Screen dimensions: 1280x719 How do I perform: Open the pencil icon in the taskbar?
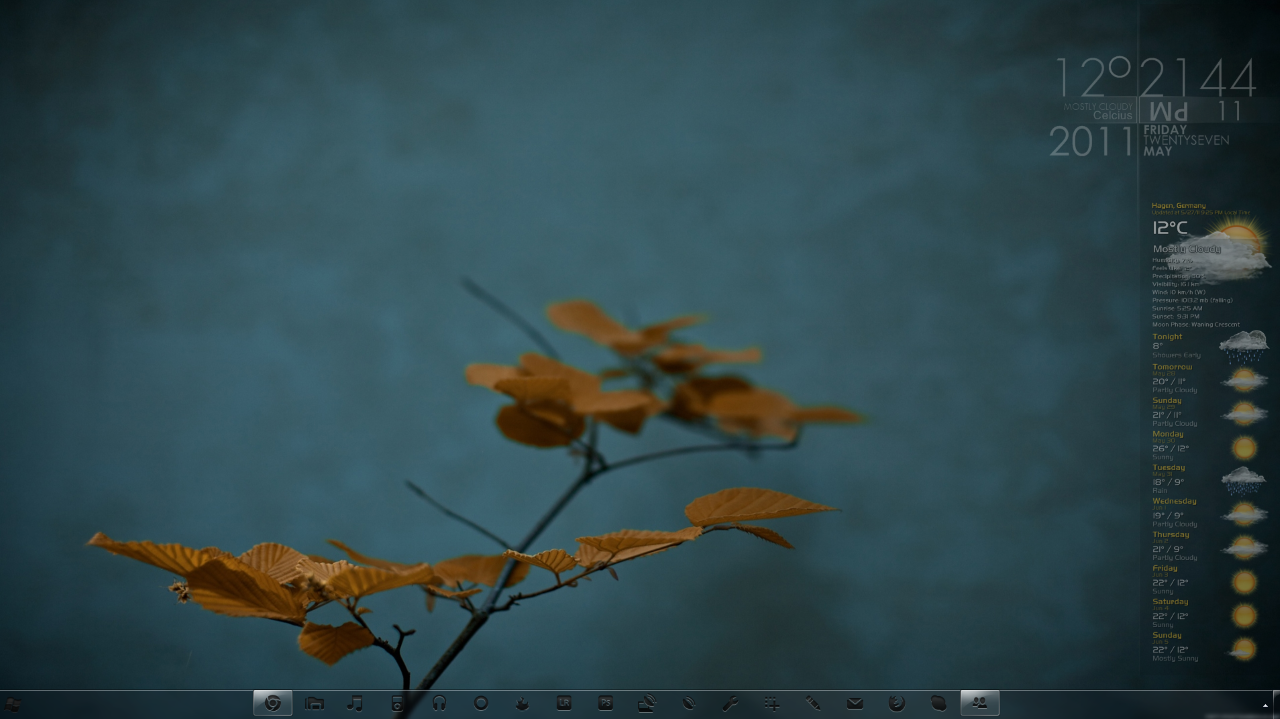(813, 703)
